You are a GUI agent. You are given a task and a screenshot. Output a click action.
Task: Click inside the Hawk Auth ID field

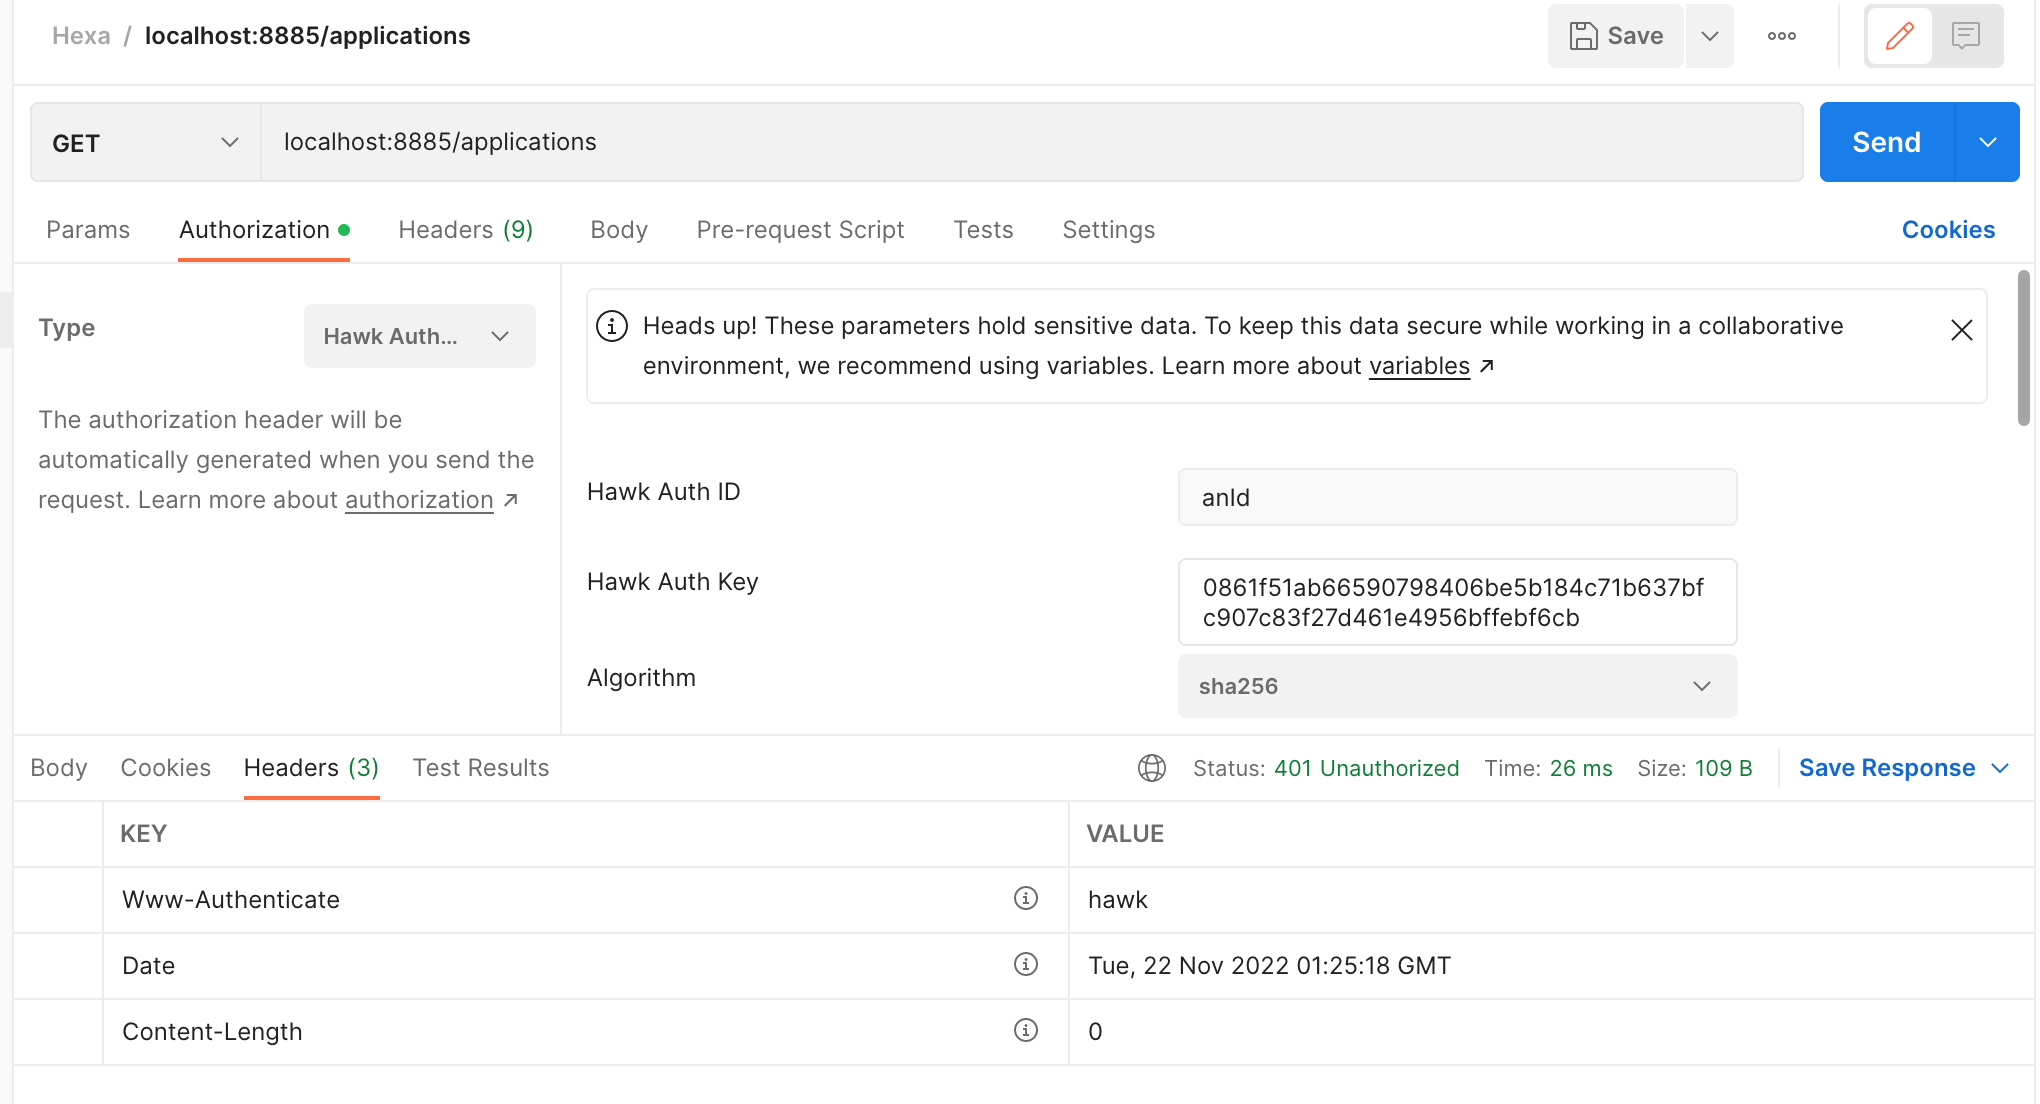click(1456, 497)
